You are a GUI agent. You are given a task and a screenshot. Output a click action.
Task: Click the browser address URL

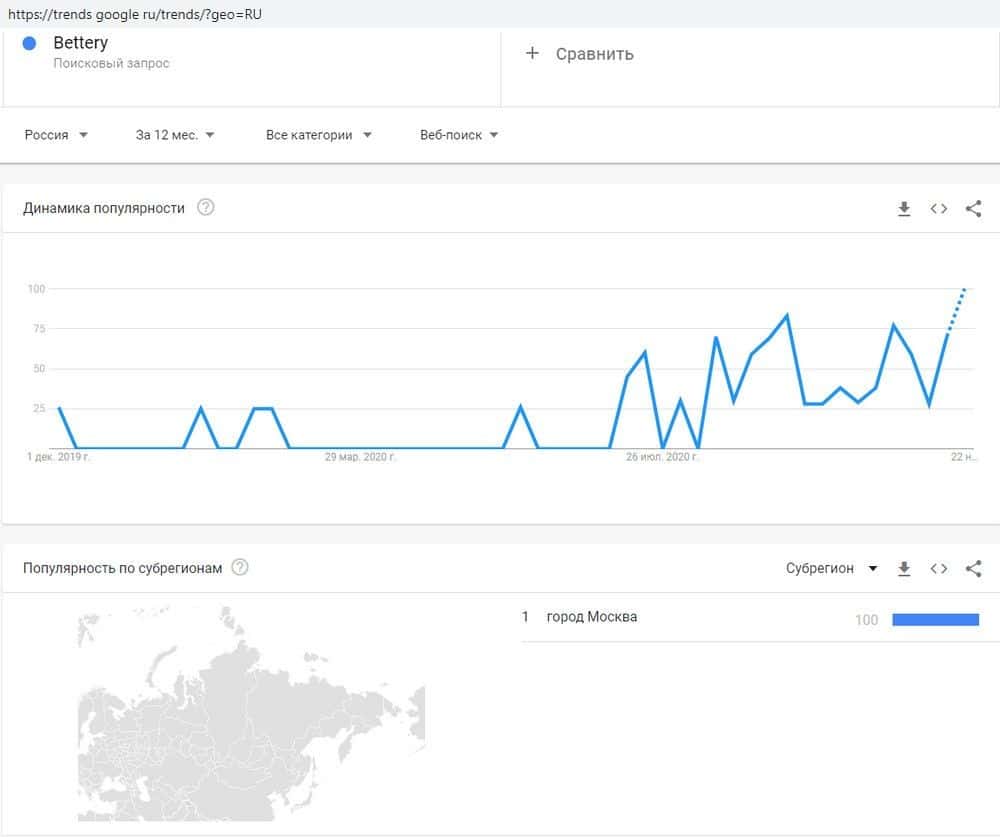point(135,15)
